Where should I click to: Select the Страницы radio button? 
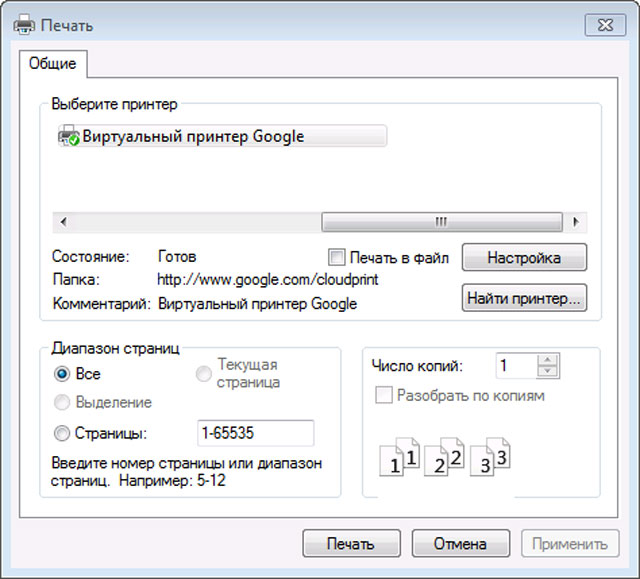click(62, 433)
